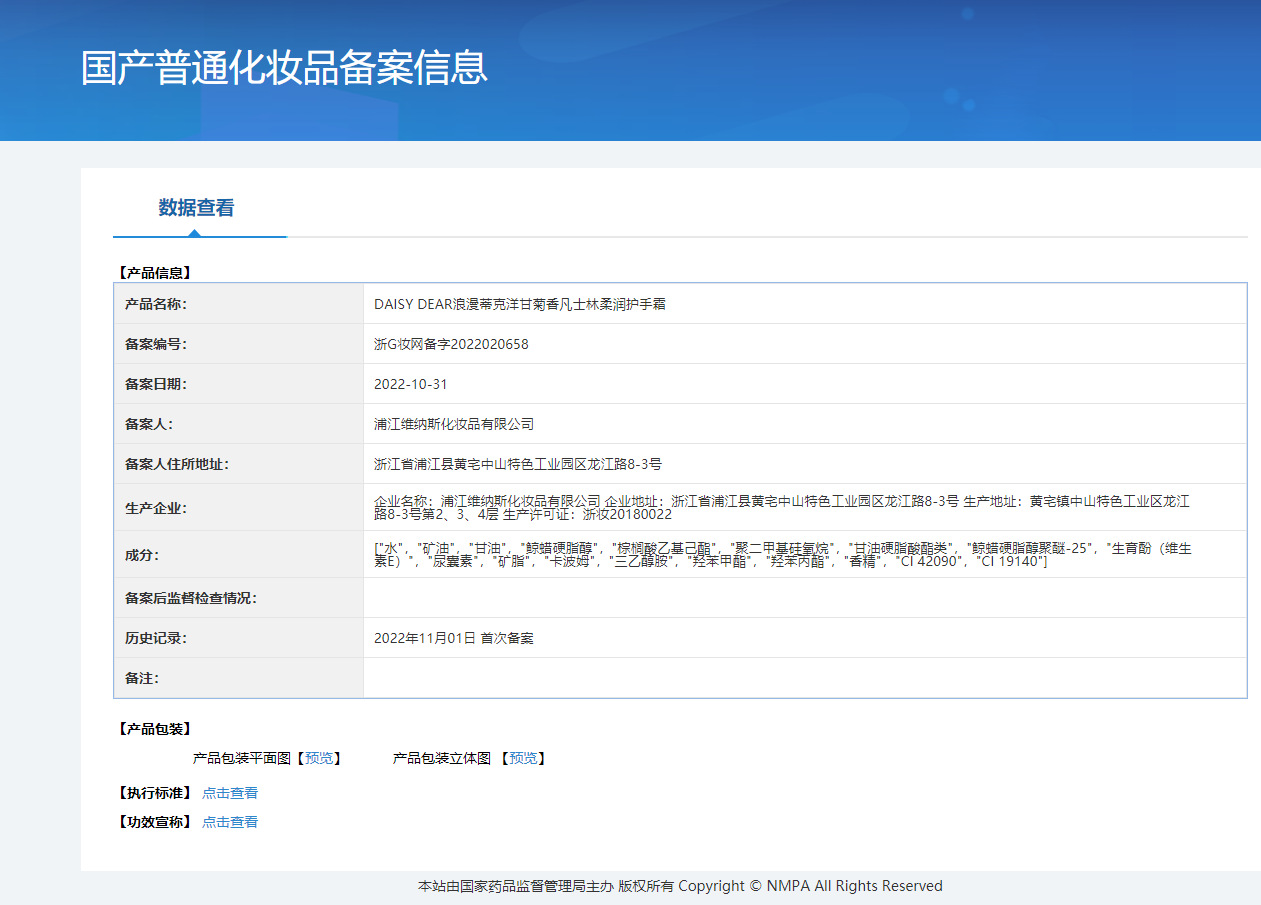Screen dimensions: 1261x905
Task: Click the 备案人 row label
Action: point(148,424)
